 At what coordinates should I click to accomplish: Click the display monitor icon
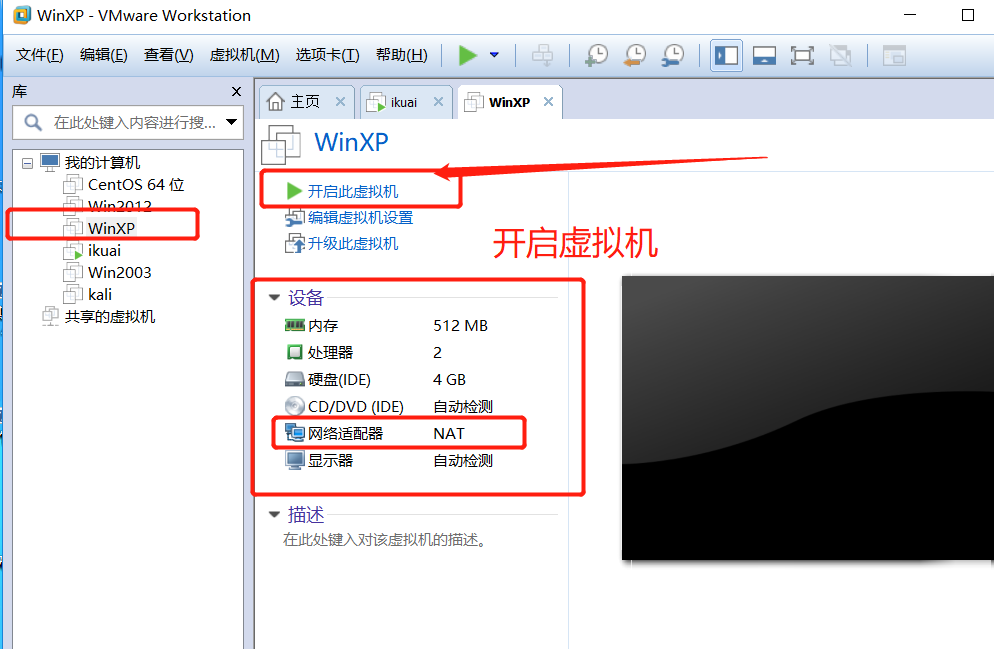point(295,461)
